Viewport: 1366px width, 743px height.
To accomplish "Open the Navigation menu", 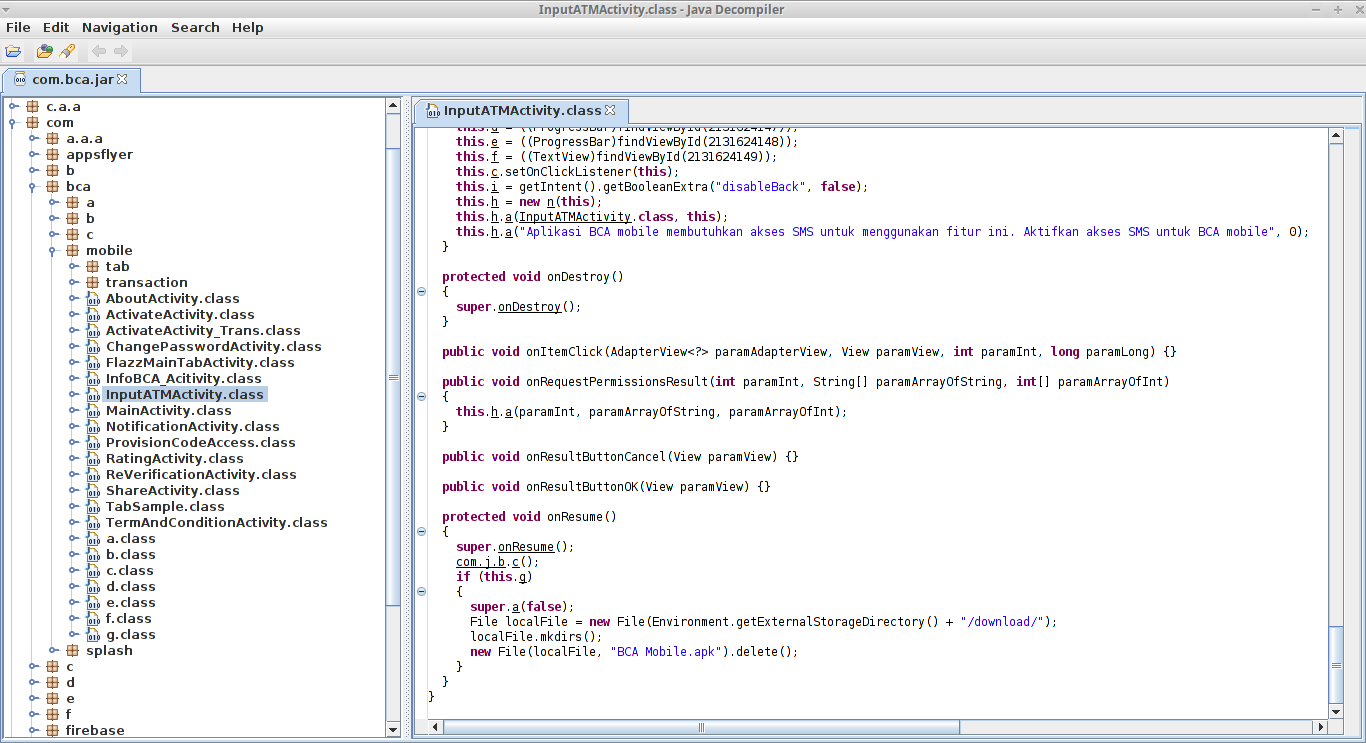I will (120, 27).
